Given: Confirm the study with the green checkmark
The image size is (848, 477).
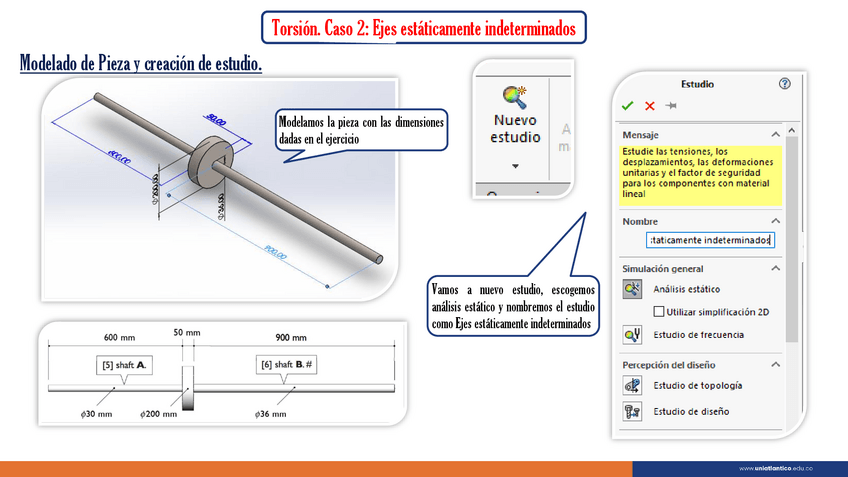Looking at the screenshot, I should [627, 106].
